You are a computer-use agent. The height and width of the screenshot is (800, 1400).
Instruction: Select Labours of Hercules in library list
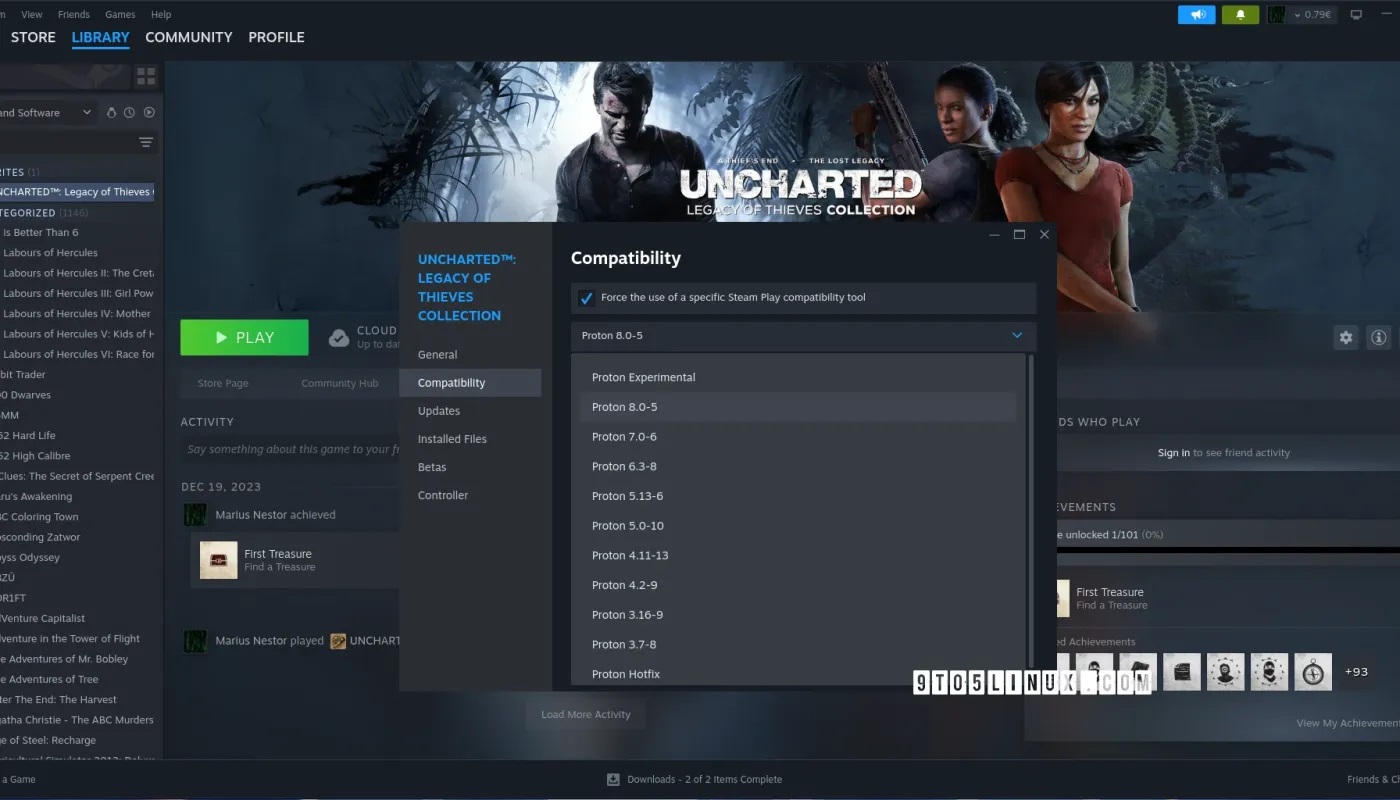pos(50,253)
